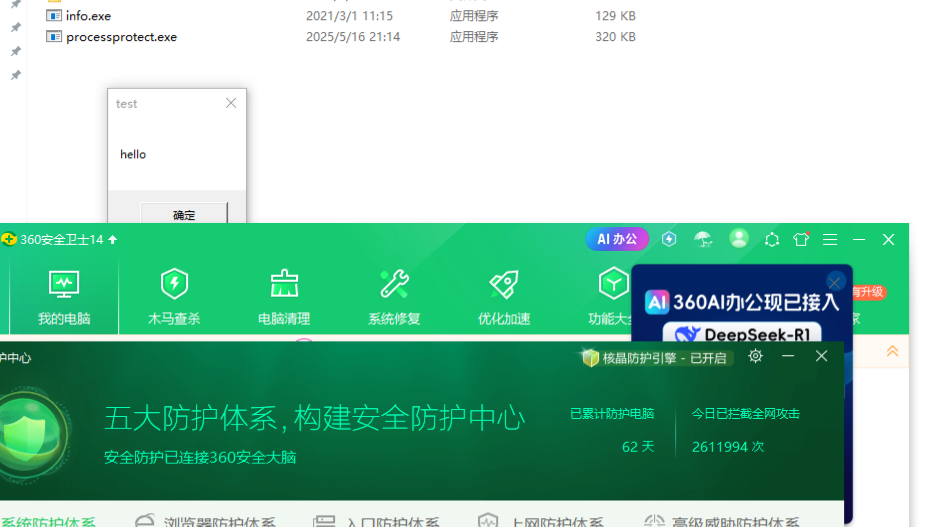This screenshot has height=527, width=952.
Task: Click the info.exe file icon
Action: click(x=54, y=16)
